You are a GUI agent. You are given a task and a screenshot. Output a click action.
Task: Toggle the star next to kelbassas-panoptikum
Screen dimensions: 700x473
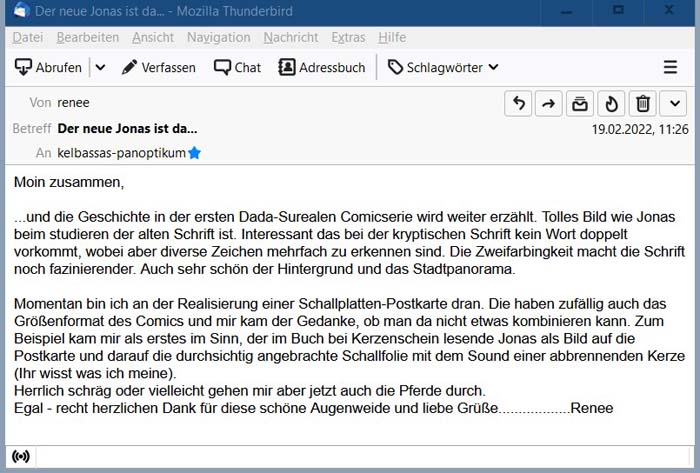point(195,153)
